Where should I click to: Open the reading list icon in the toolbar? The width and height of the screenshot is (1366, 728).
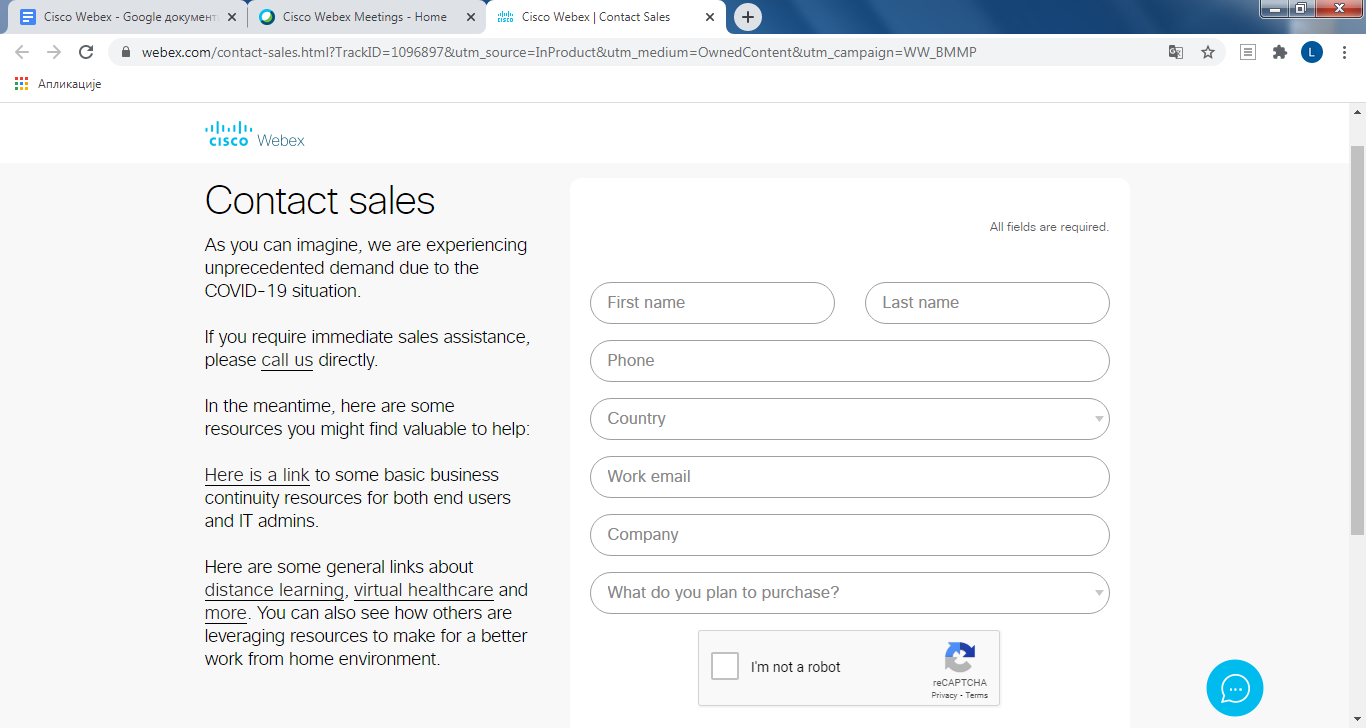click(1248, 52)
